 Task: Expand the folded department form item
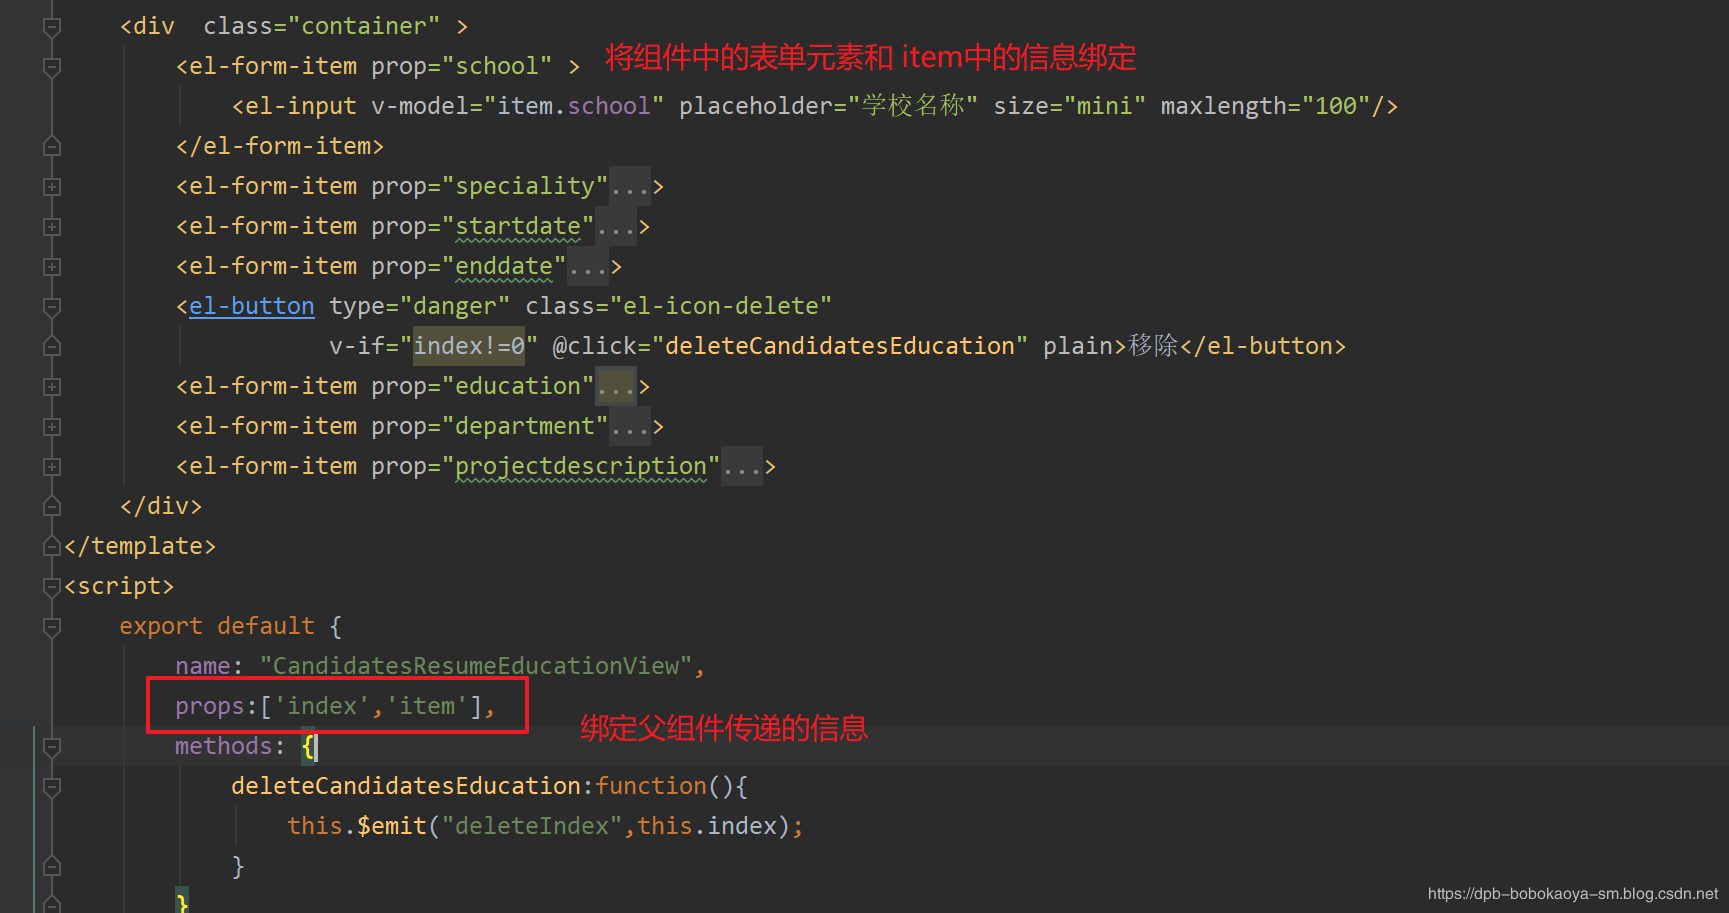coord(52,427)
